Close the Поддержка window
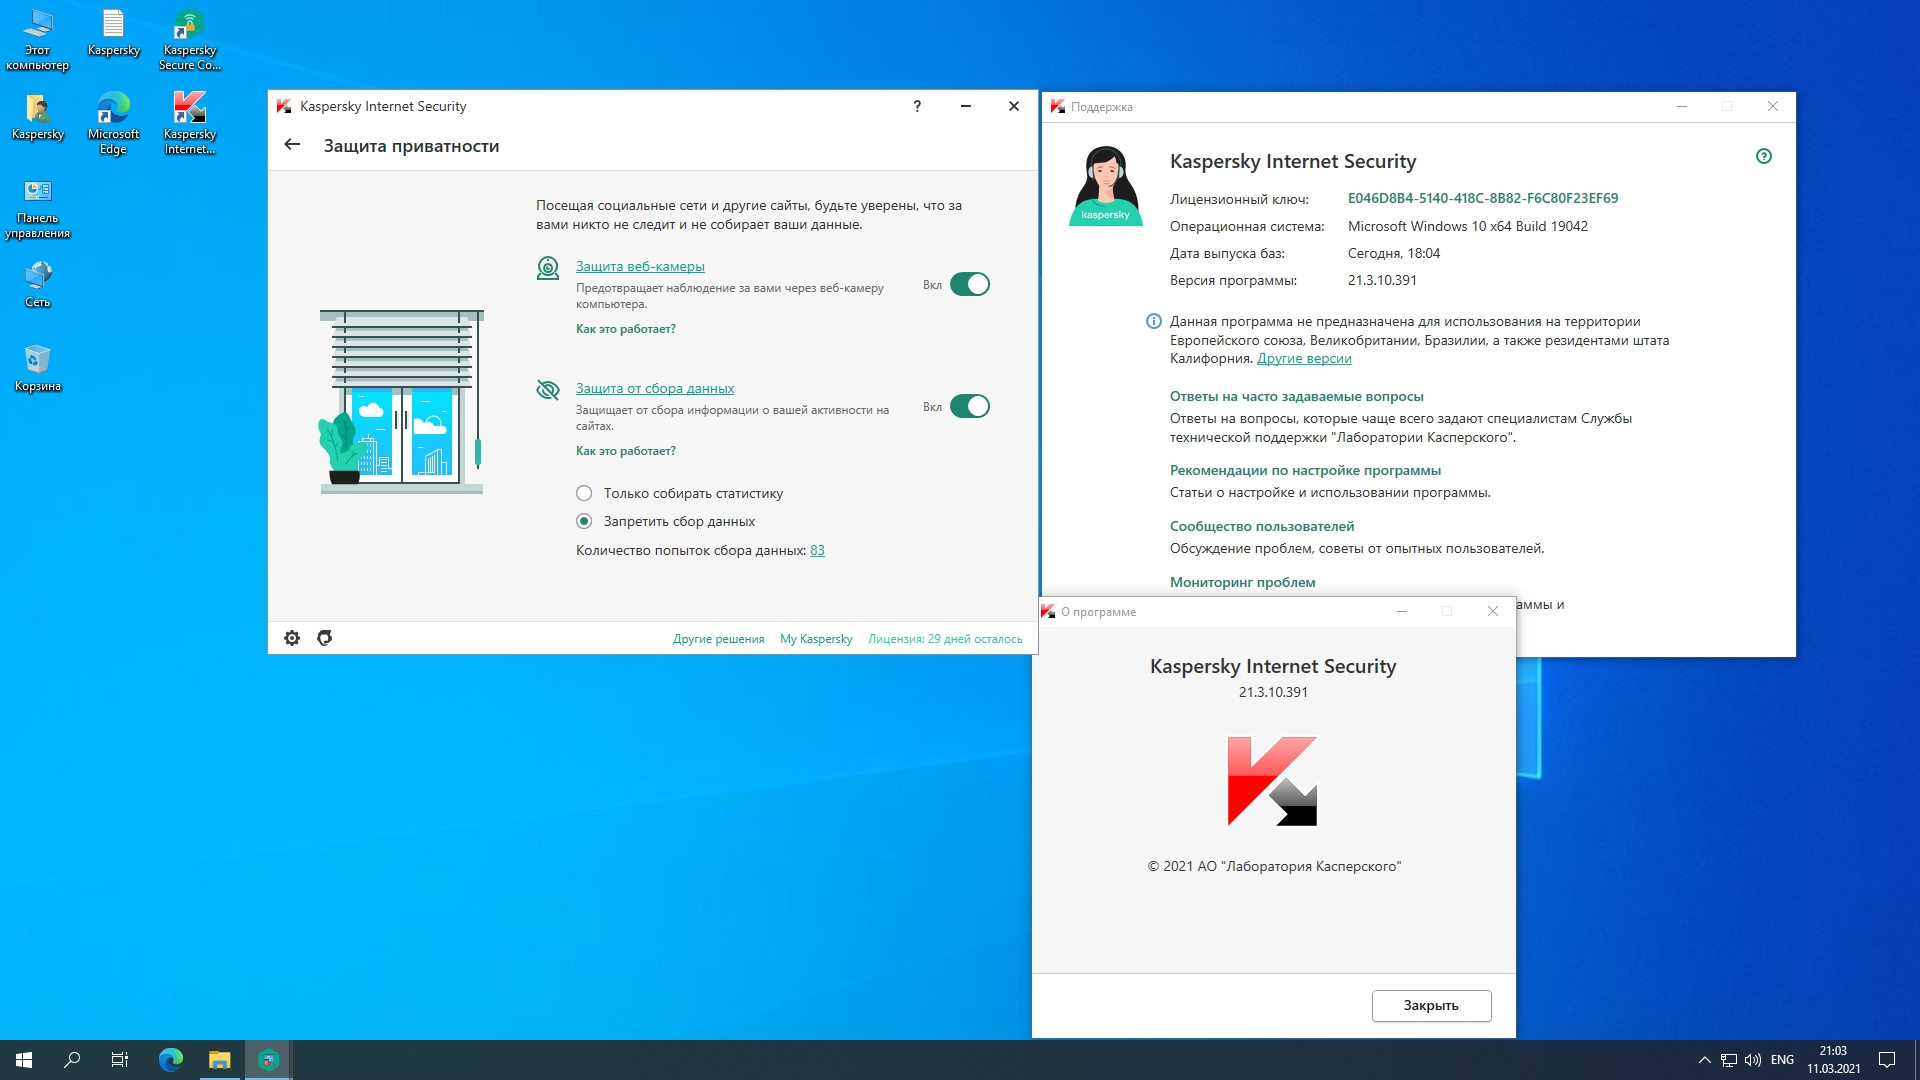1920x1080 pixels. tap(1773, 107)
